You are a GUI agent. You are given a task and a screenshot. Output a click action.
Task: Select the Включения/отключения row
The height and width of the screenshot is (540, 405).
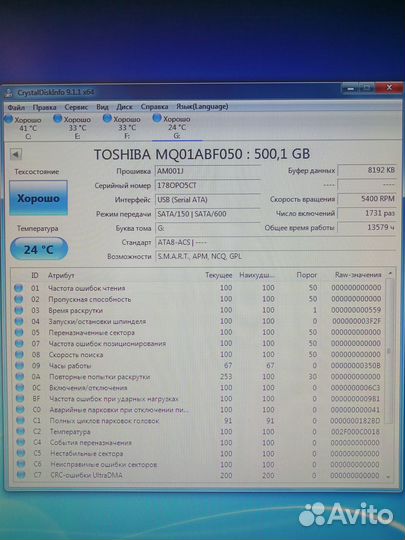point(198,387)
